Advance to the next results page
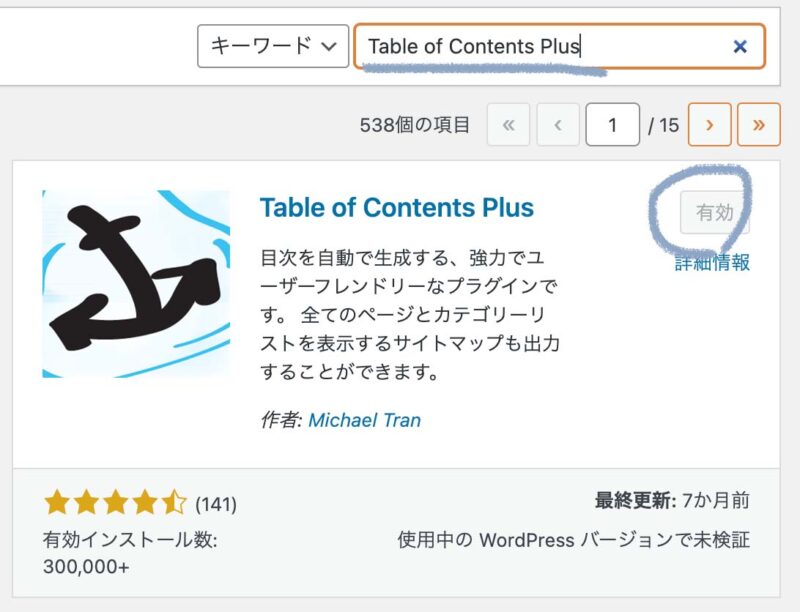Screen dimensions: 800x612 709,125
